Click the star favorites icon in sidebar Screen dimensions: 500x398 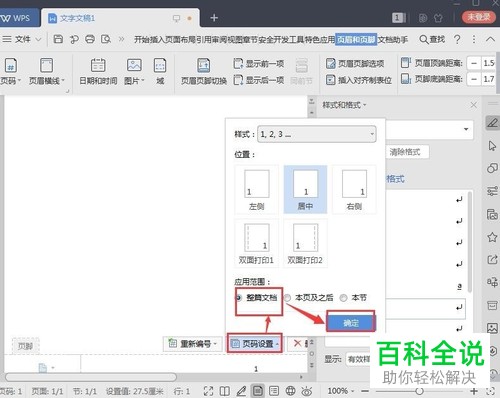492,237
